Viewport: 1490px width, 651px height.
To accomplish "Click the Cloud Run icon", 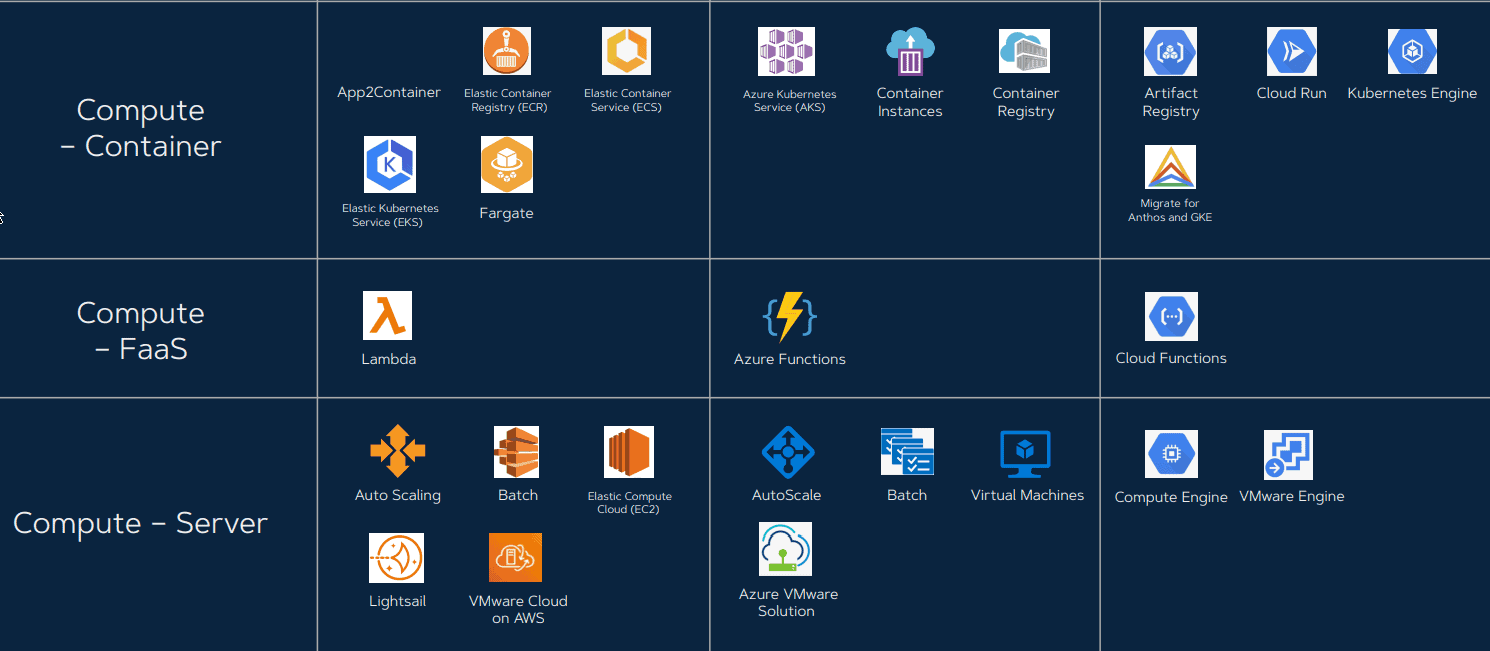I will click(1291, 50).
